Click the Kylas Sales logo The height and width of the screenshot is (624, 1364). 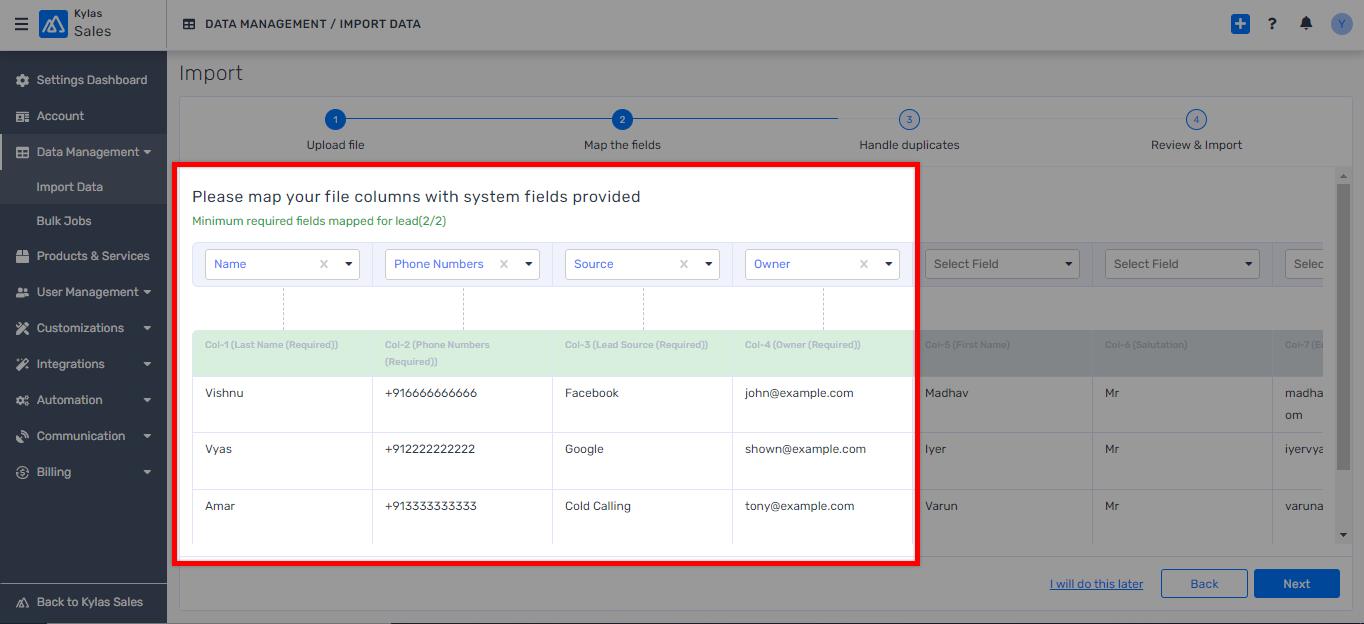[53, 24]
